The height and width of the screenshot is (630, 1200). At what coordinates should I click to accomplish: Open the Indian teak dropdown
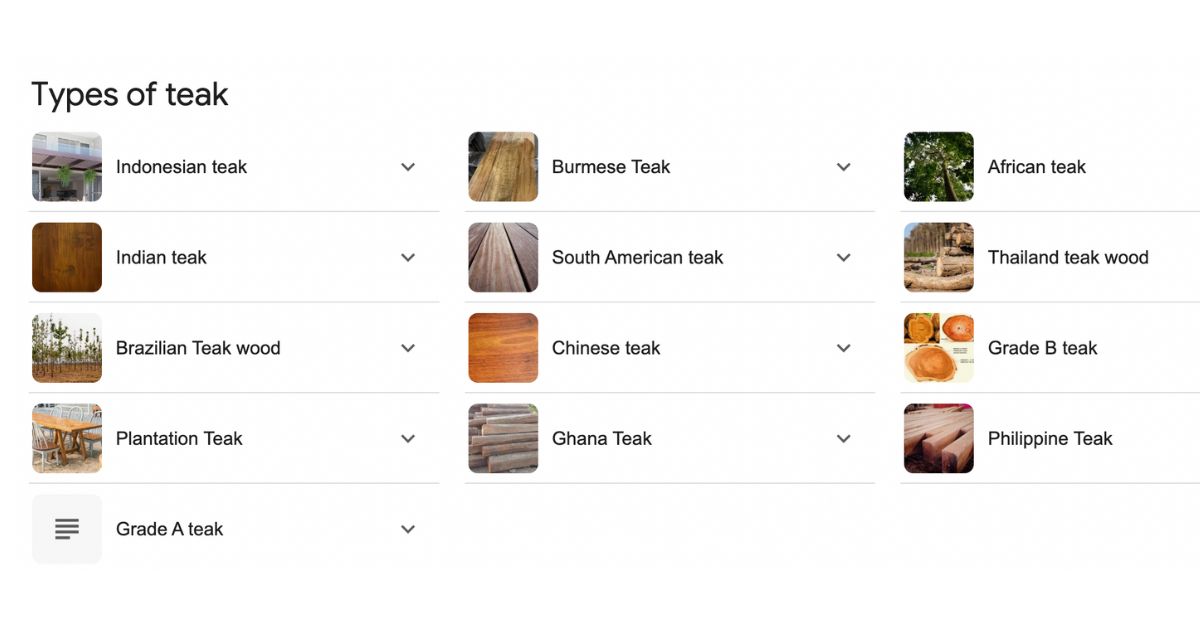408,257
